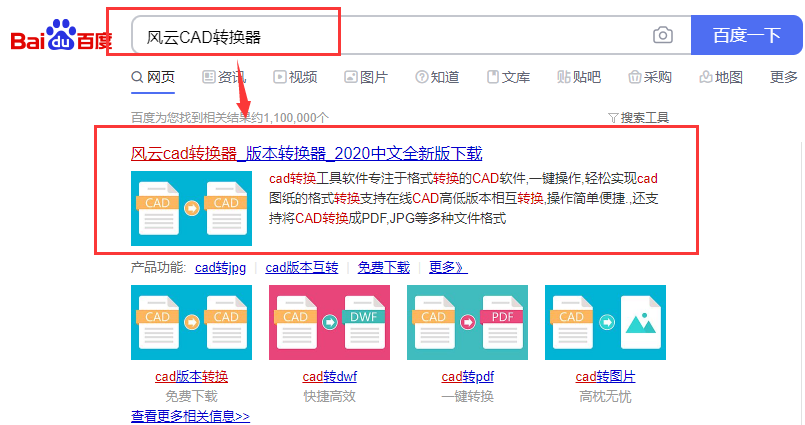Open the 贴吧 tab
The width and height of the screenshot is (805, 425).
pyautogui.click(x=579, y=78)
